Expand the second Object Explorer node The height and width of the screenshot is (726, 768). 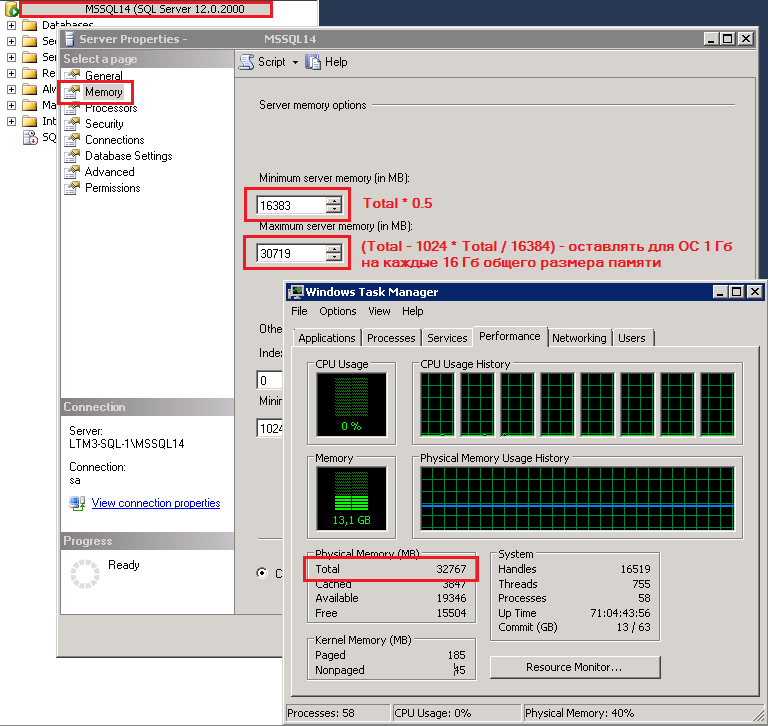click(x=11, y=41)
